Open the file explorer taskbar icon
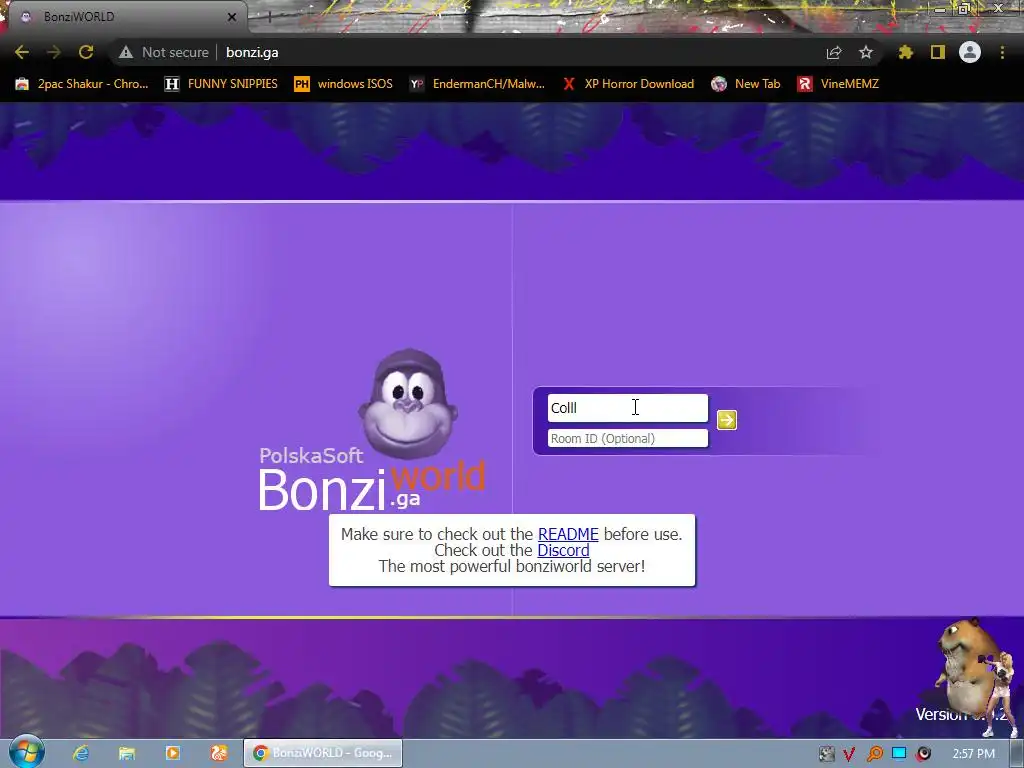This screenshot has width=1024, height=768. pos(127,753)
